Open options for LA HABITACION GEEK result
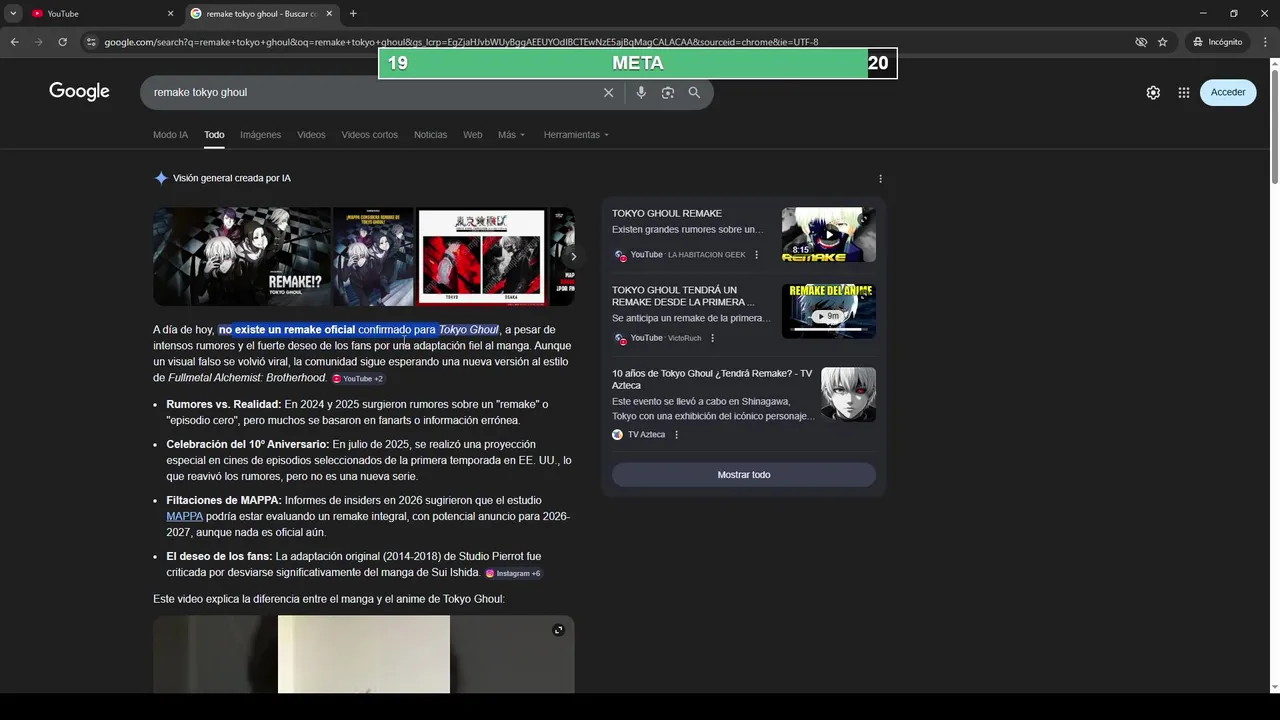The image size is (1280, 720). point(756,255)
